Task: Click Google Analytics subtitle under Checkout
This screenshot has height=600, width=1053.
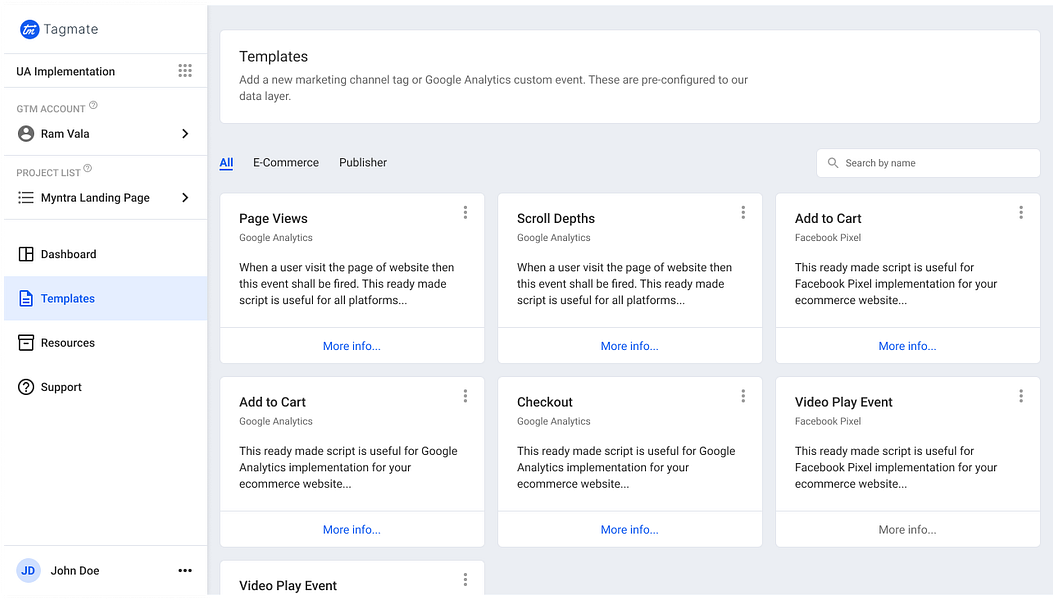Action: (x=554, y=421)
